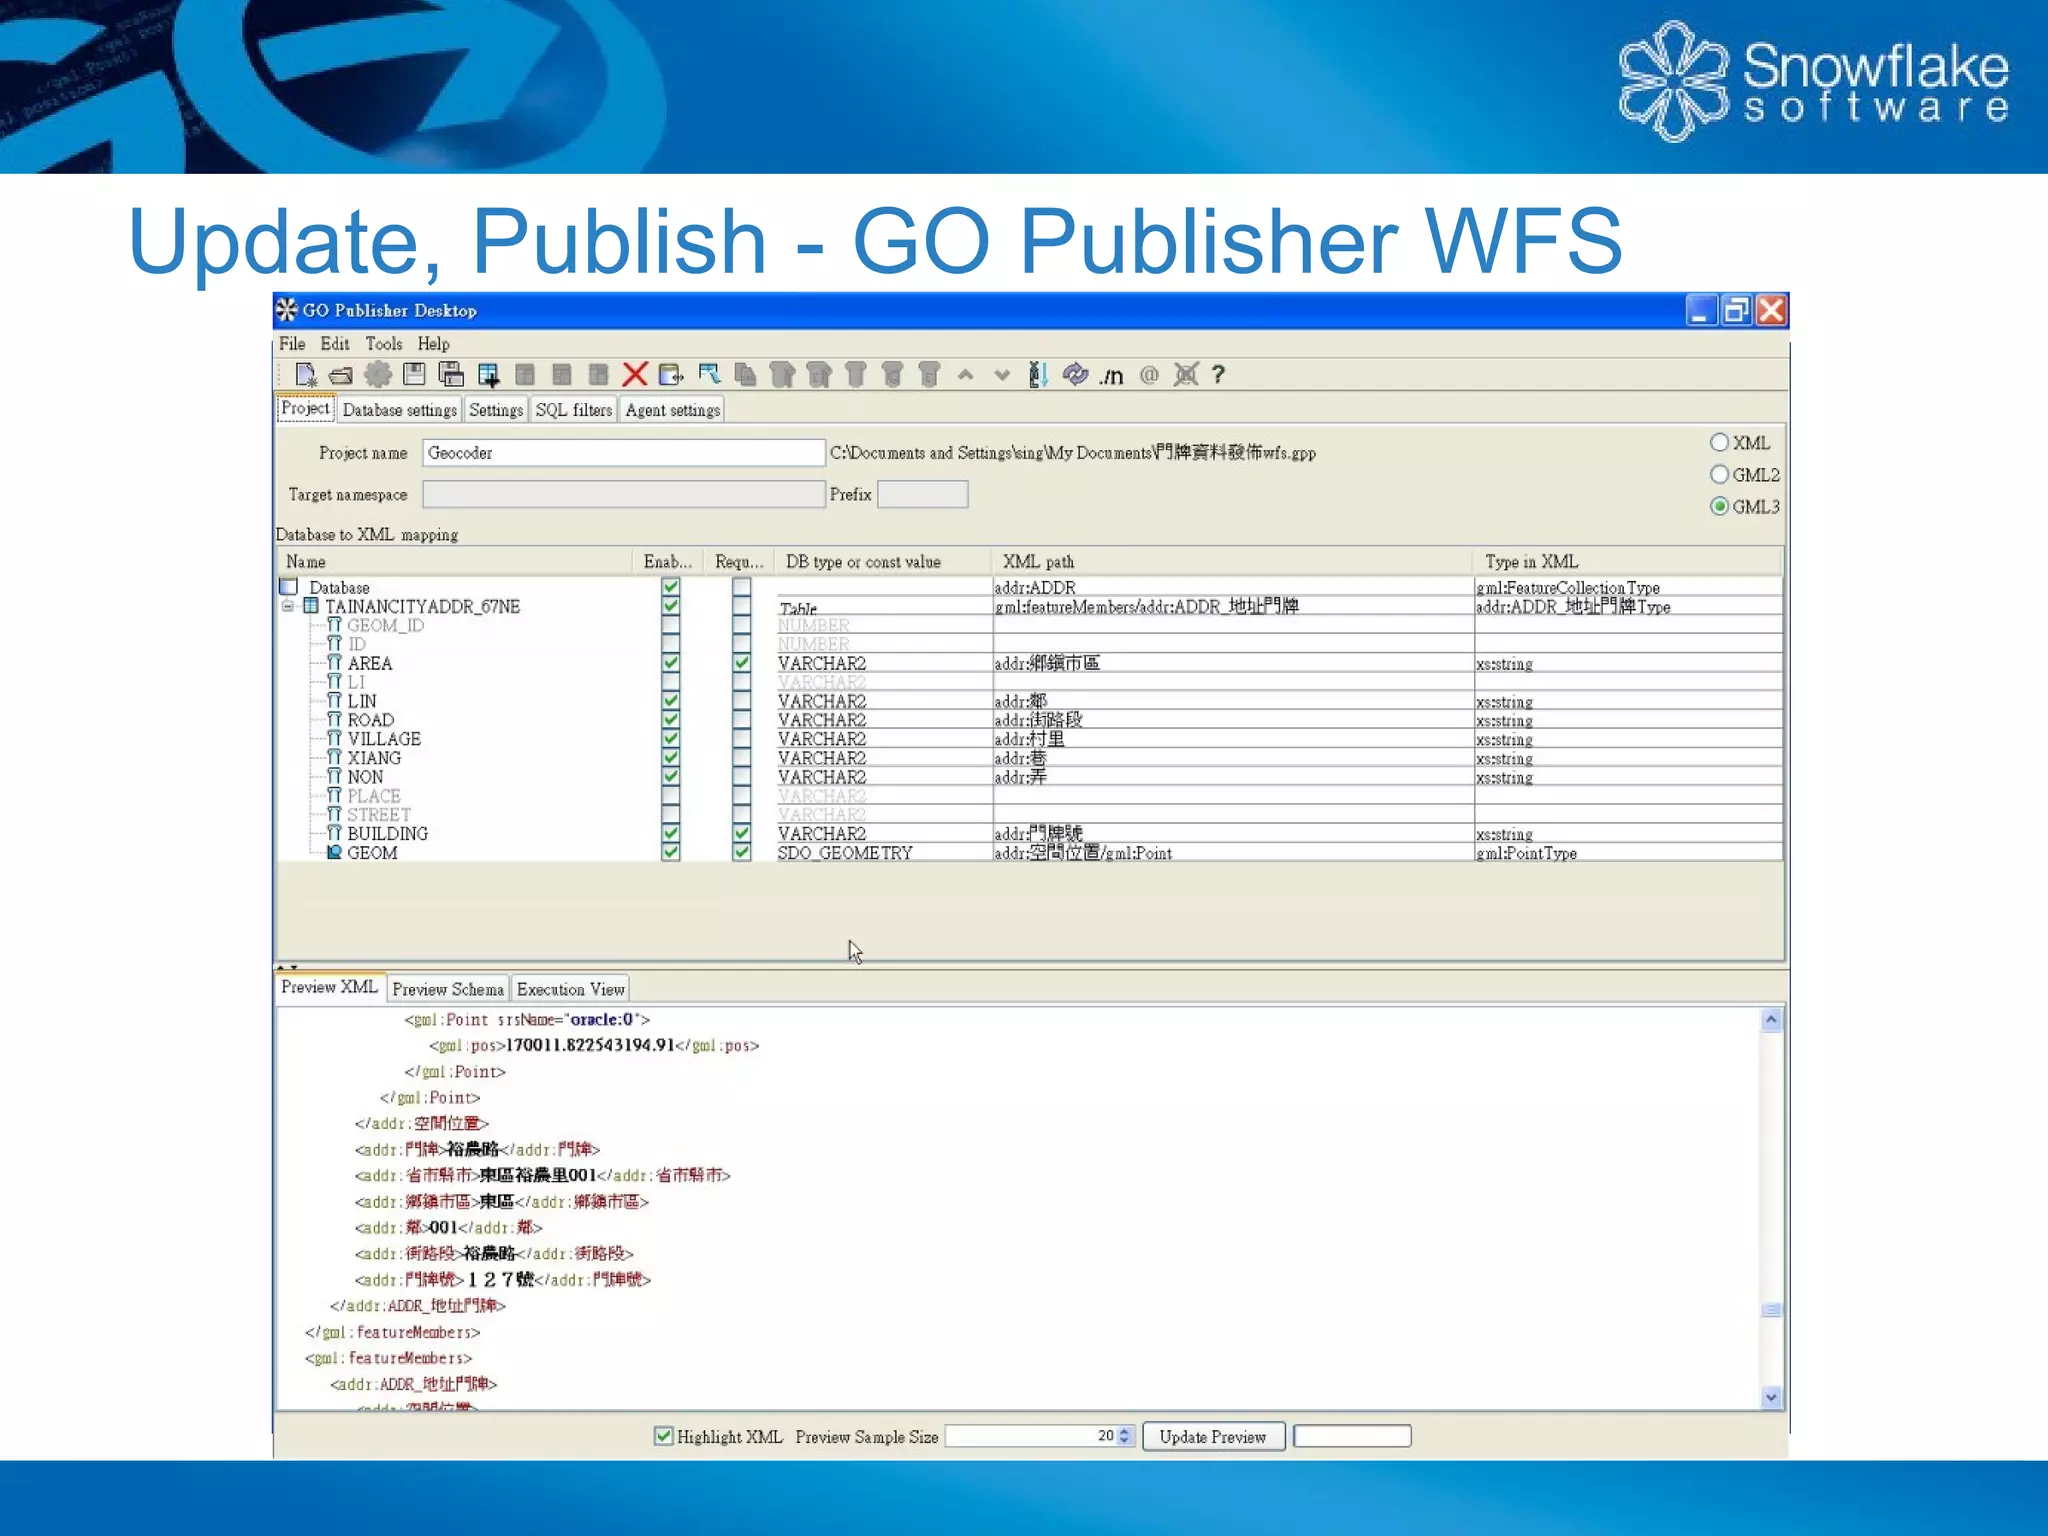Open the Help menu
The height and width of the screenshot is (1536, 2048).
(434, 344)
